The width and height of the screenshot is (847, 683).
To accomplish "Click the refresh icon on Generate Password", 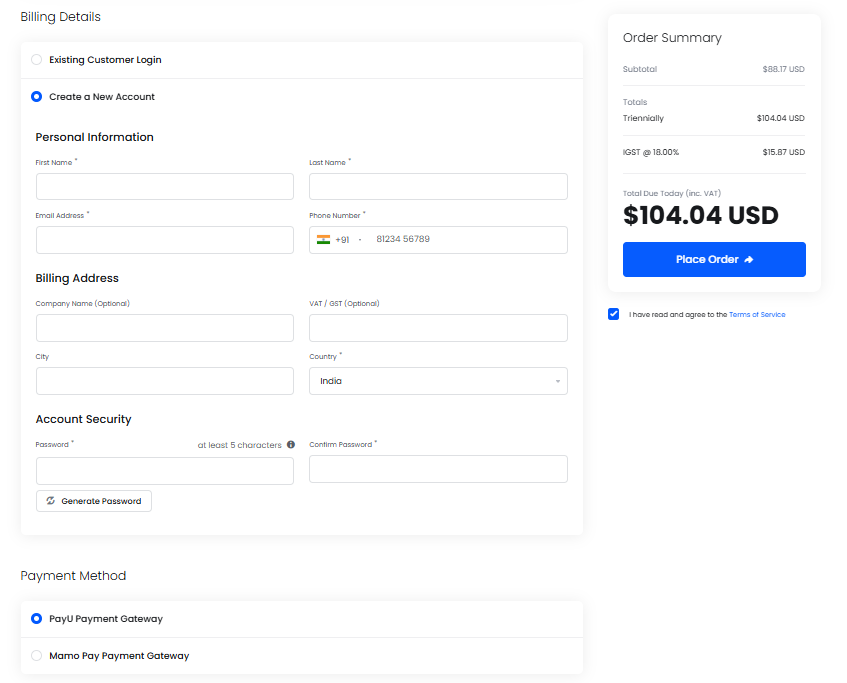I will (50, 500).
